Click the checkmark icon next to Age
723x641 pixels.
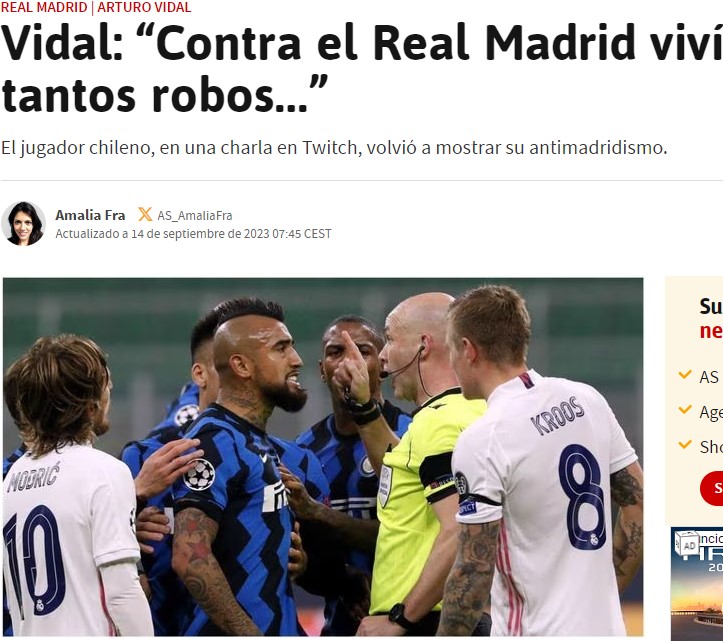[685, 410]
